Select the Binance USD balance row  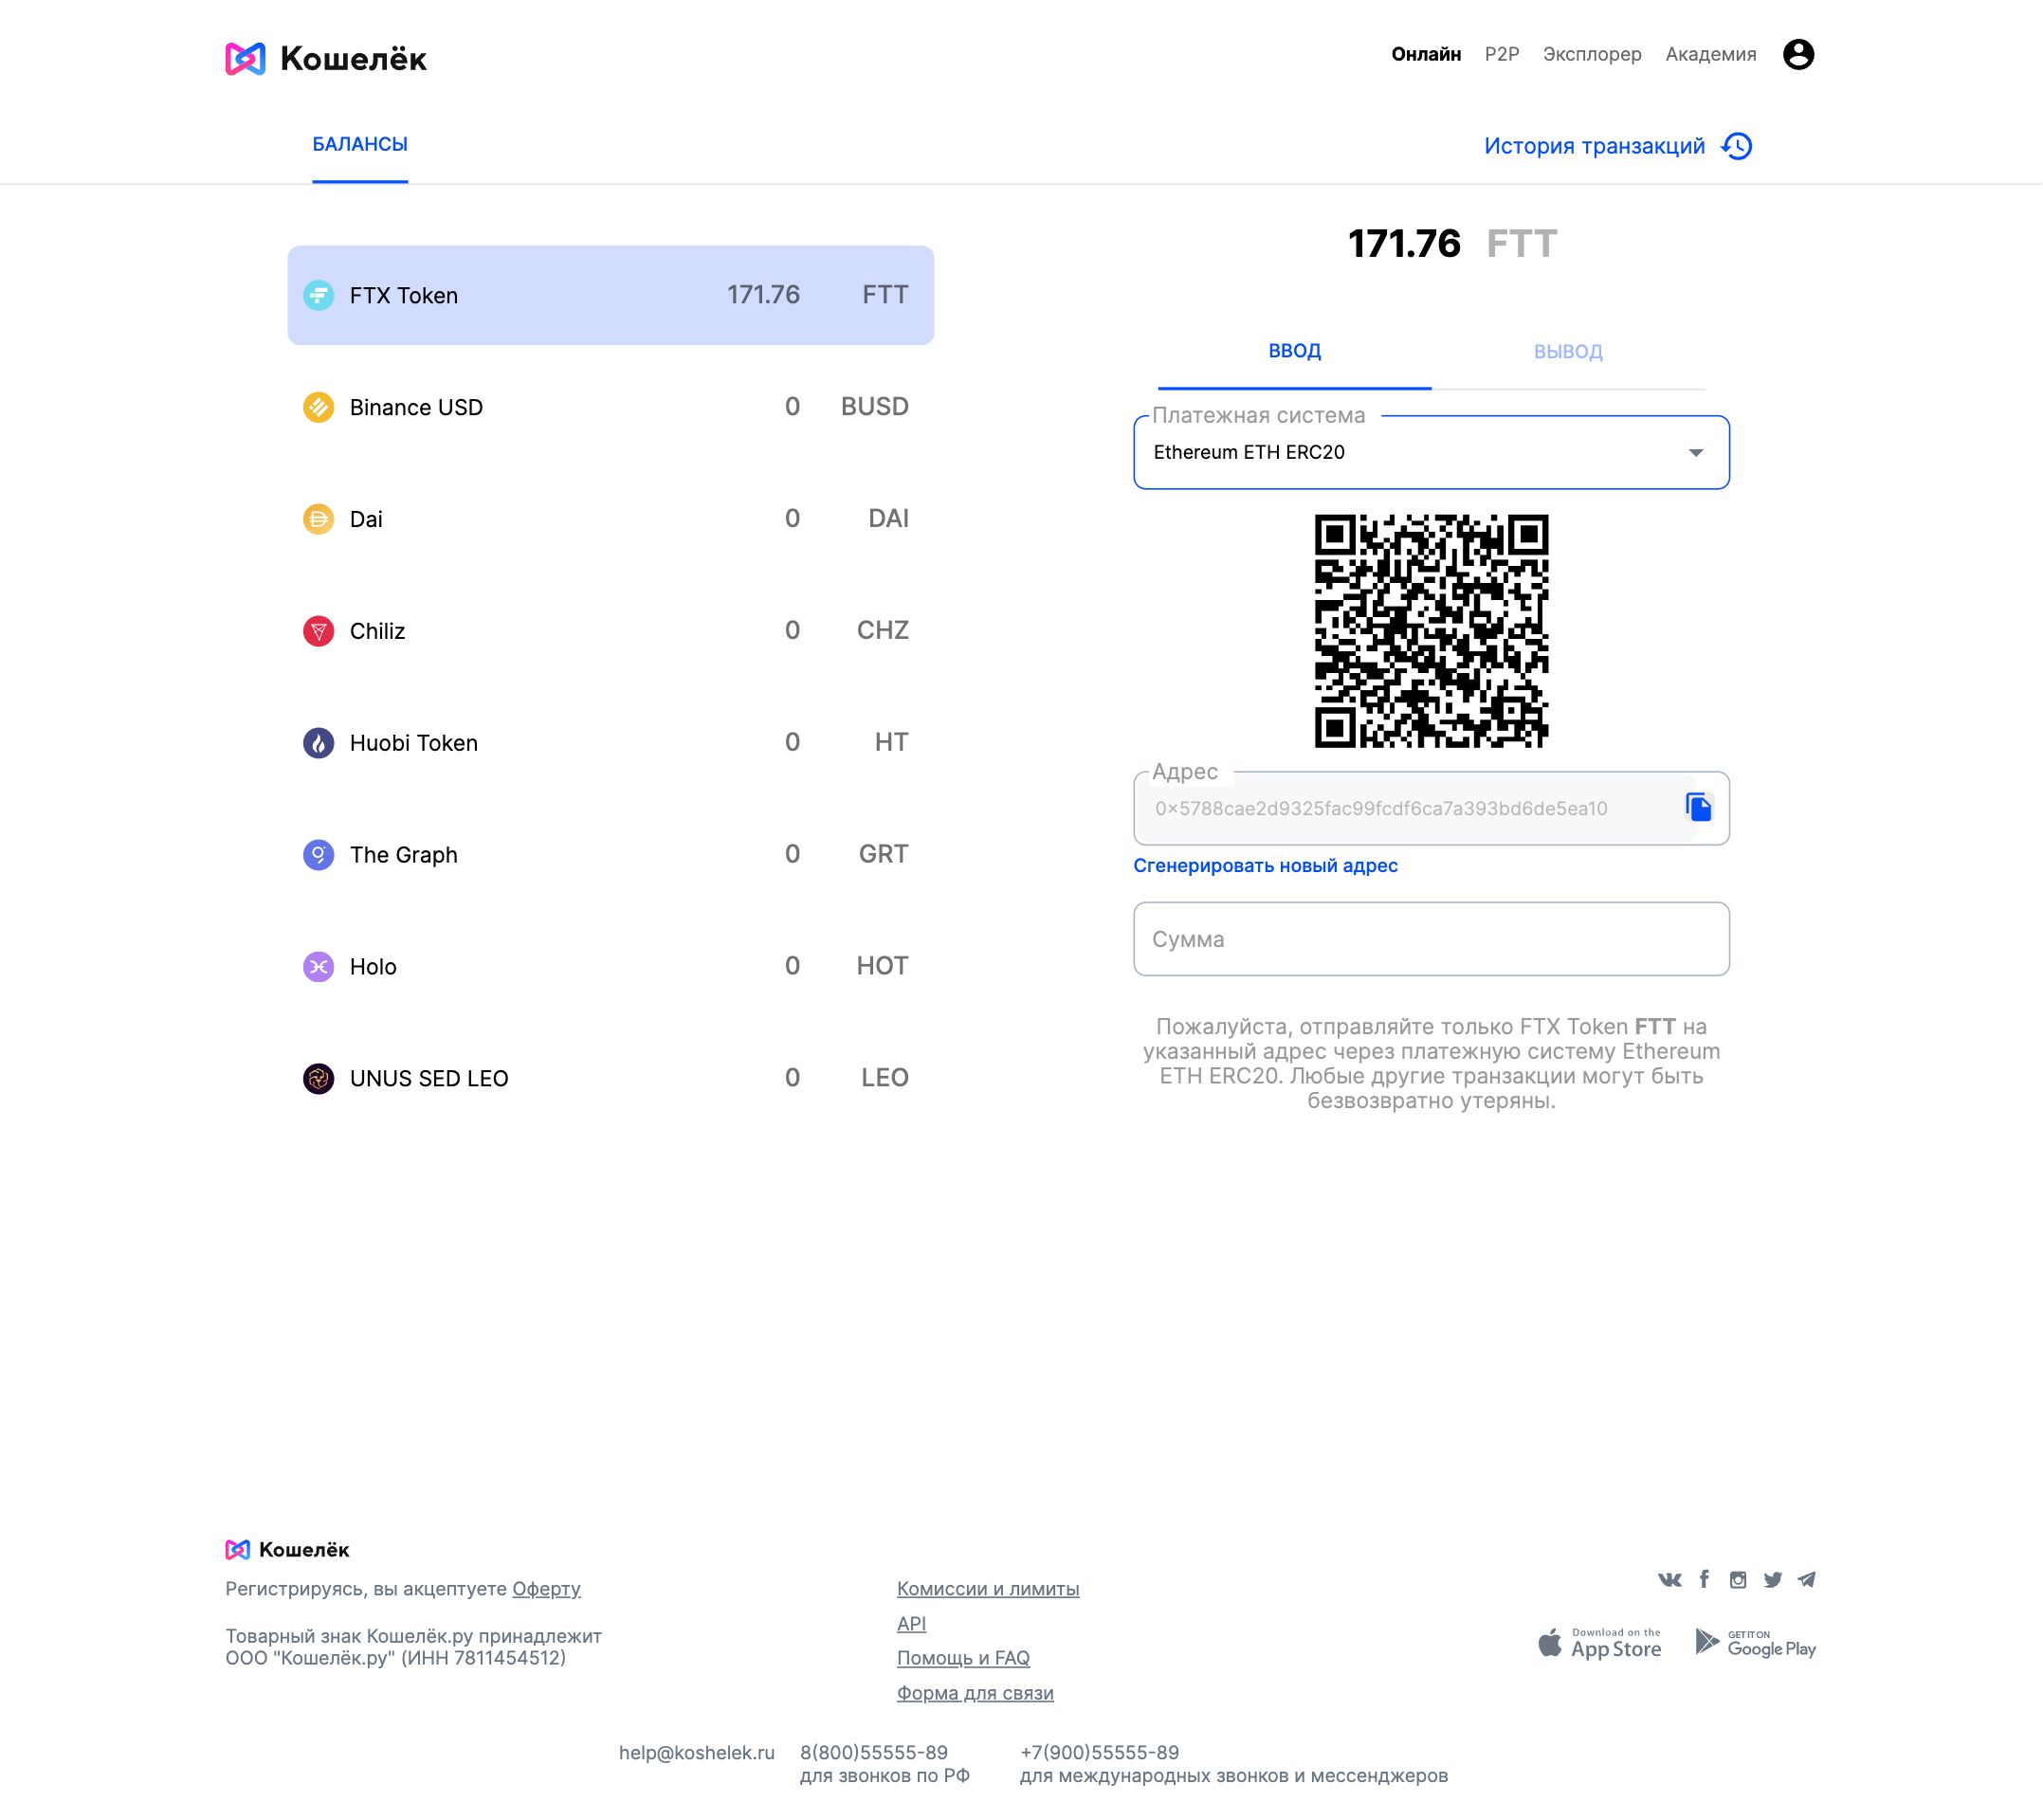[x=610, y=407]
